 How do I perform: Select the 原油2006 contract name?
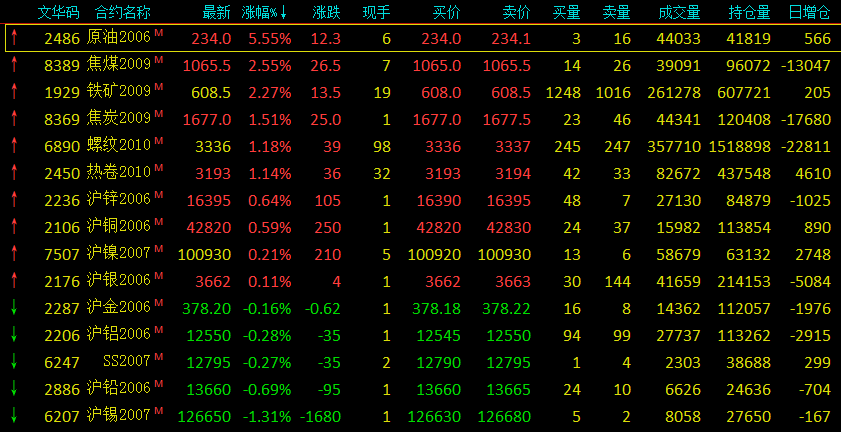tap(119, 38)
